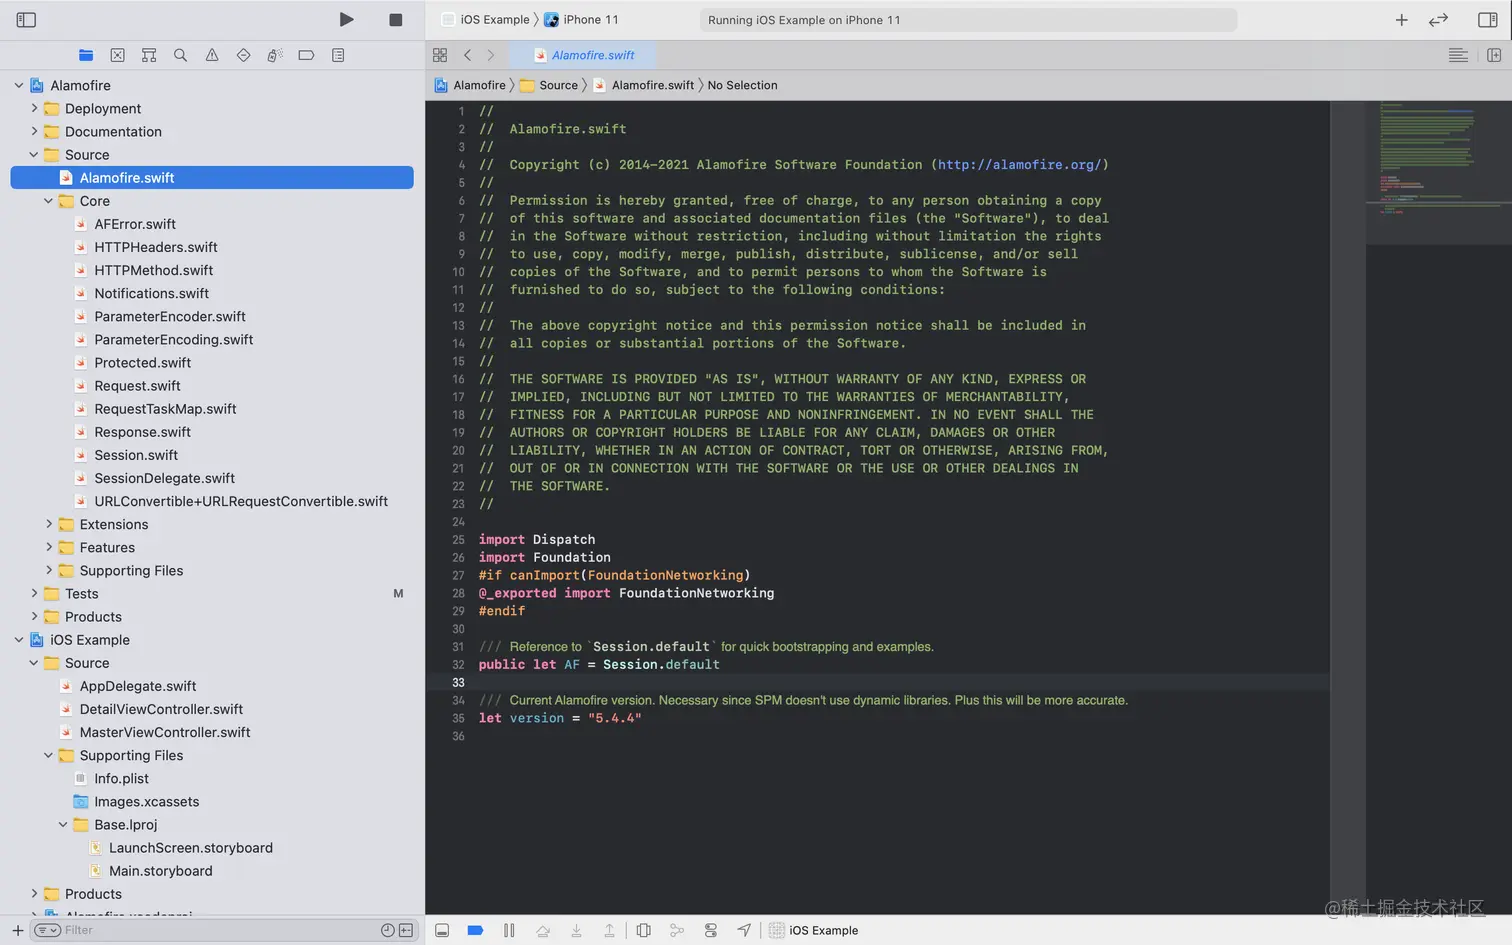Click Alamofire in the jump bar

point(470,85)
